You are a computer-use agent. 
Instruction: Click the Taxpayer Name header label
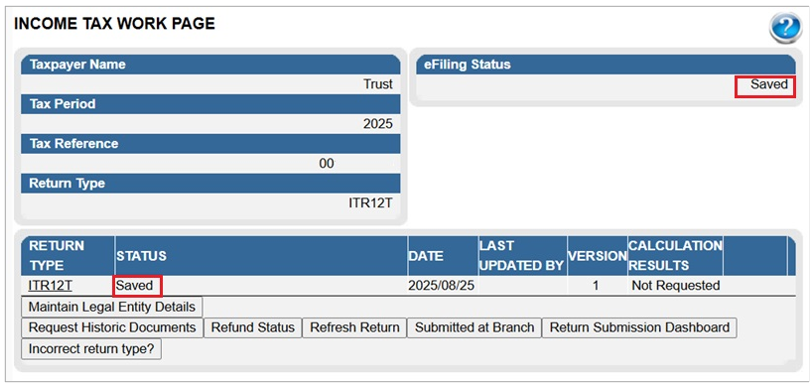[78, 65]
